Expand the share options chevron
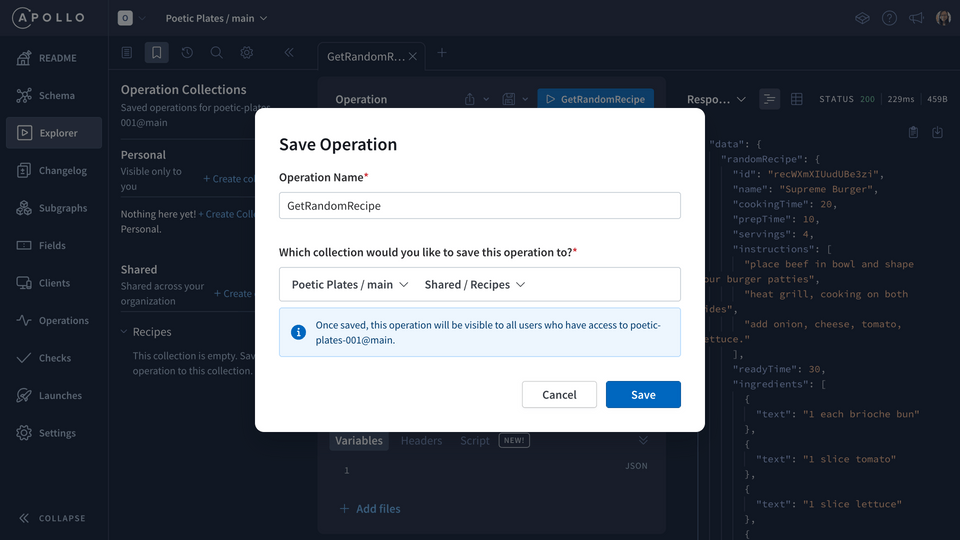The height and width of the screenshot is (540, 960). click(x=486, y=99)
